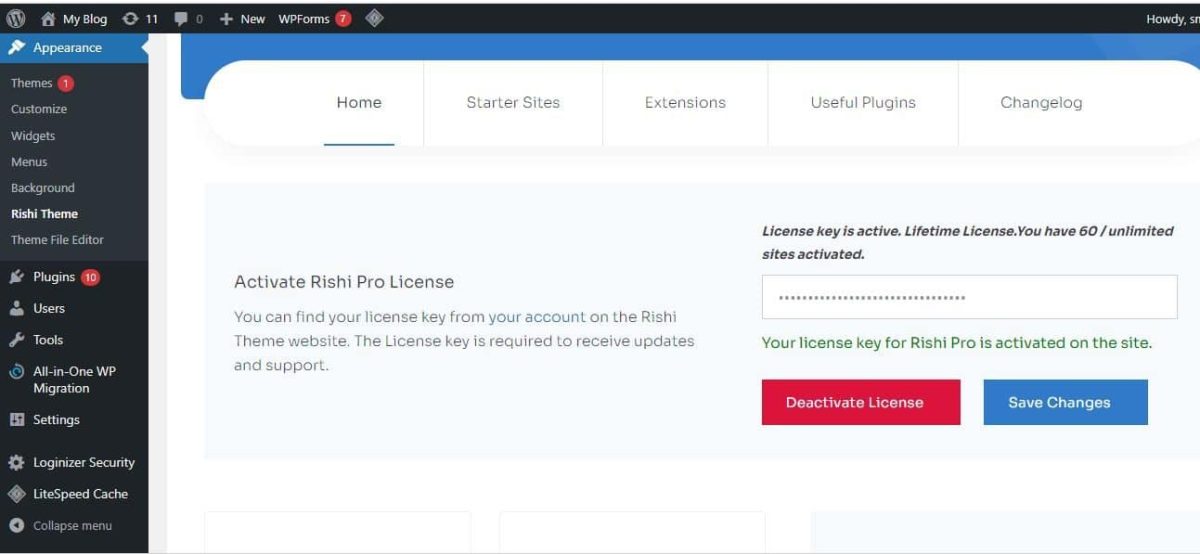Click the Loginizer Security gear icon
This screenshot has height=554, width=1200.
tap(17, 463)
